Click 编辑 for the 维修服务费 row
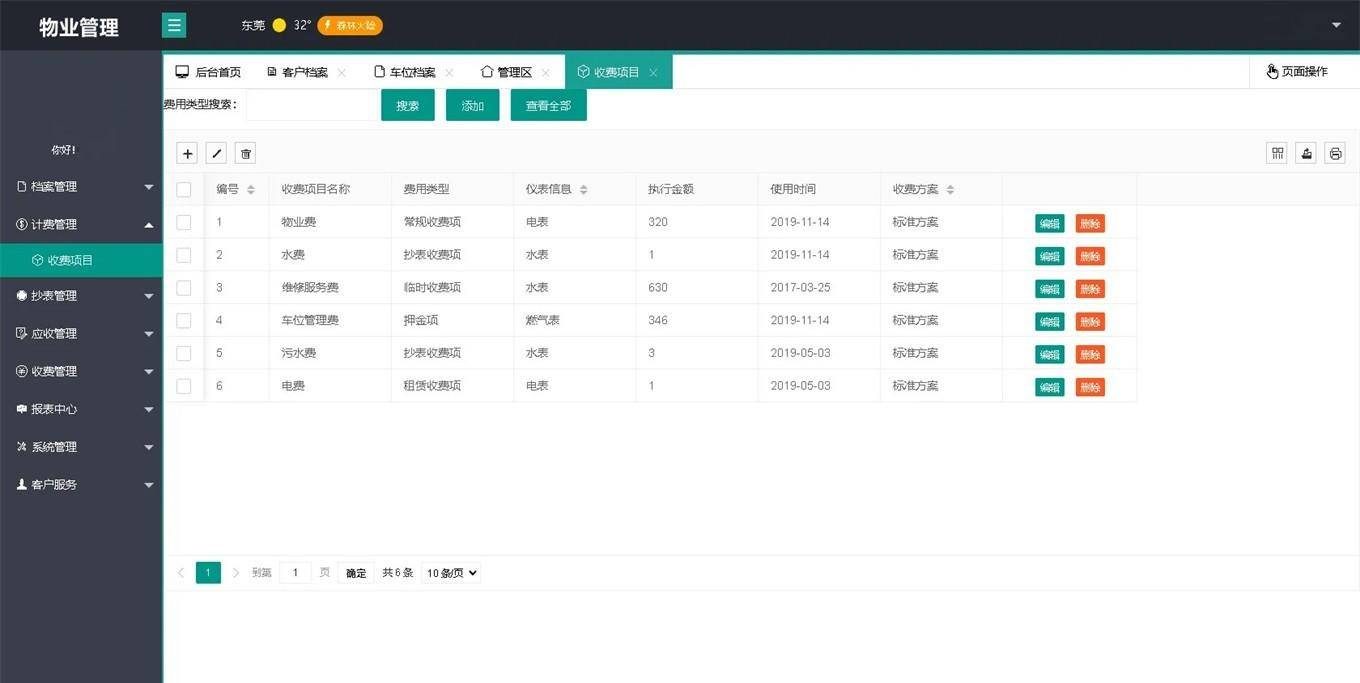Viewport: 1360px width, 683px height. click(x=1050, y=289)
